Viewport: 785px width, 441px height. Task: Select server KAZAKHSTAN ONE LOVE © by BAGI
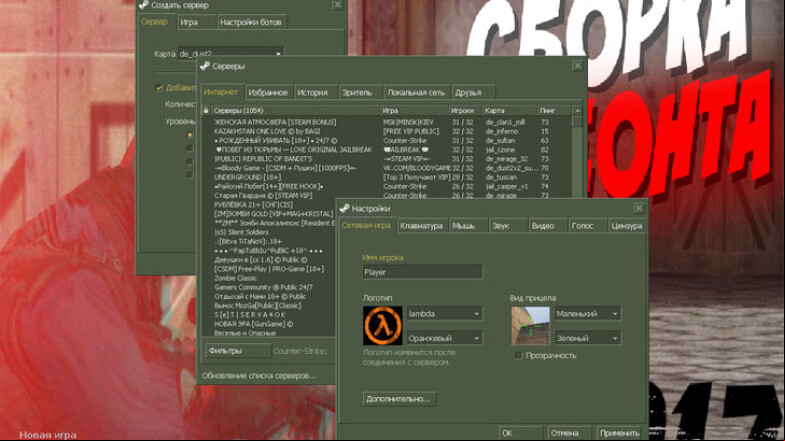(x=267, y=131)
